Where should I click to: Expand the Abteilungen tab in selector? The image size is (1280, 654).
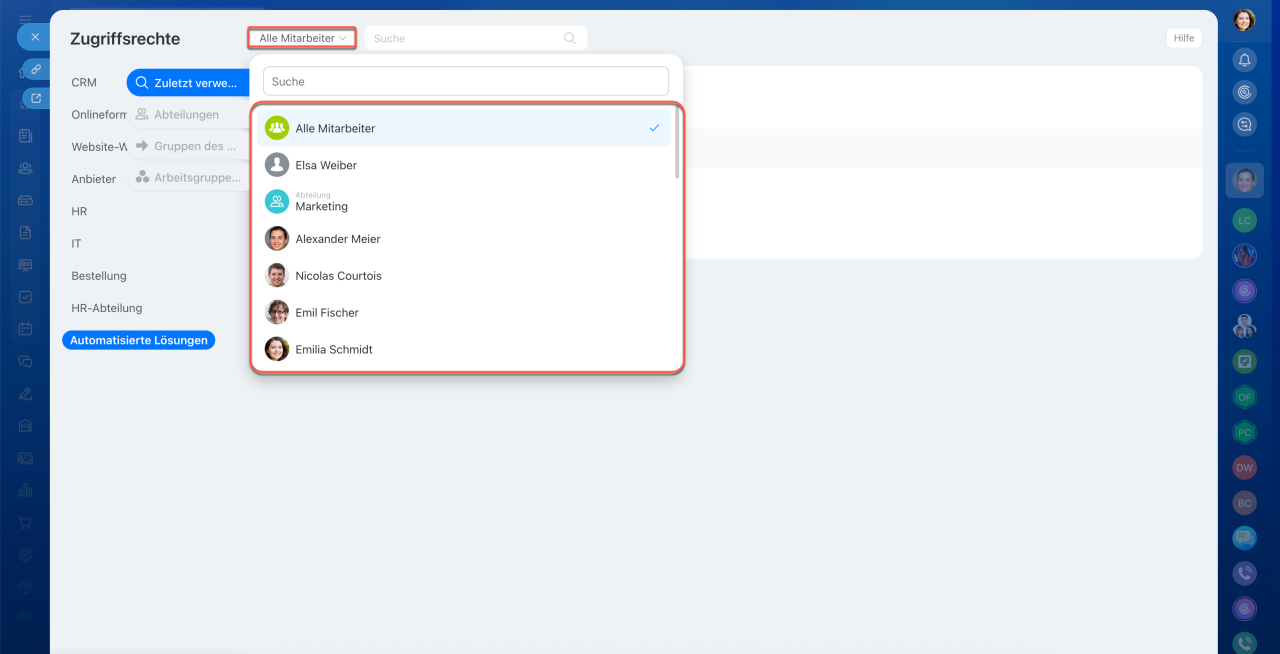[186, 115]
